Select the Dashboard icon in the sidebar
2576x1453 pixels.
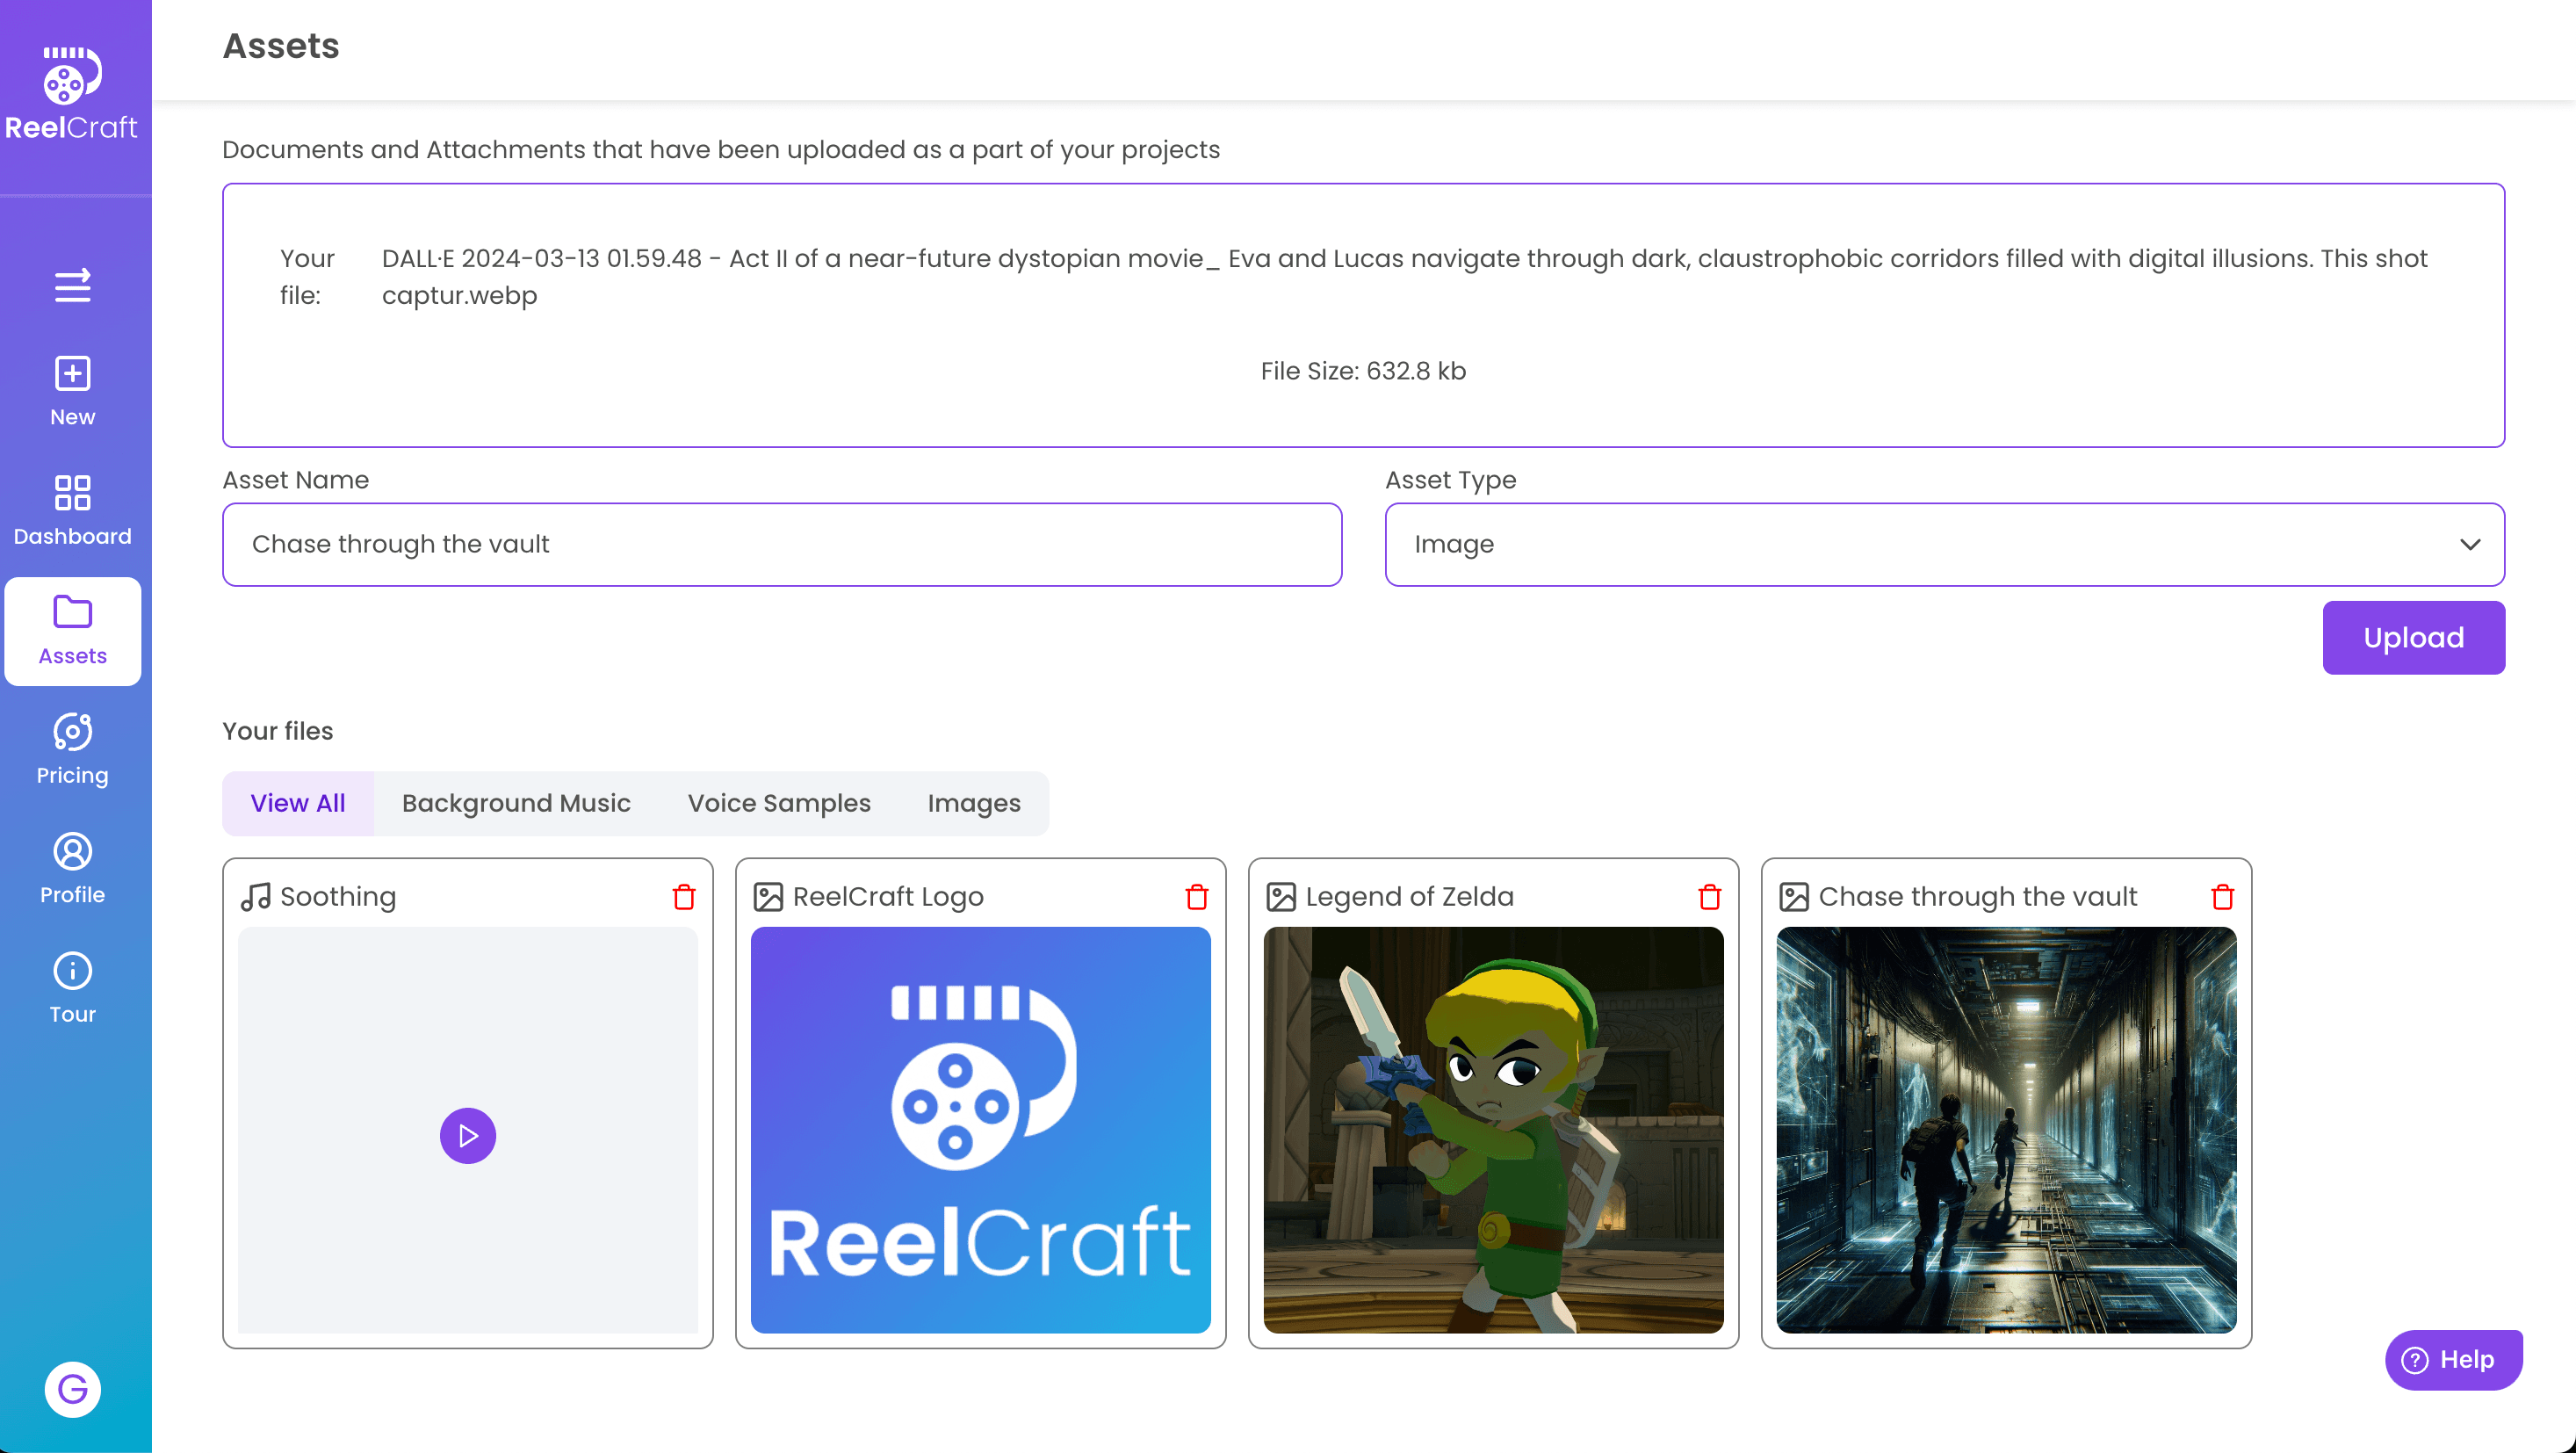point(71,493)
